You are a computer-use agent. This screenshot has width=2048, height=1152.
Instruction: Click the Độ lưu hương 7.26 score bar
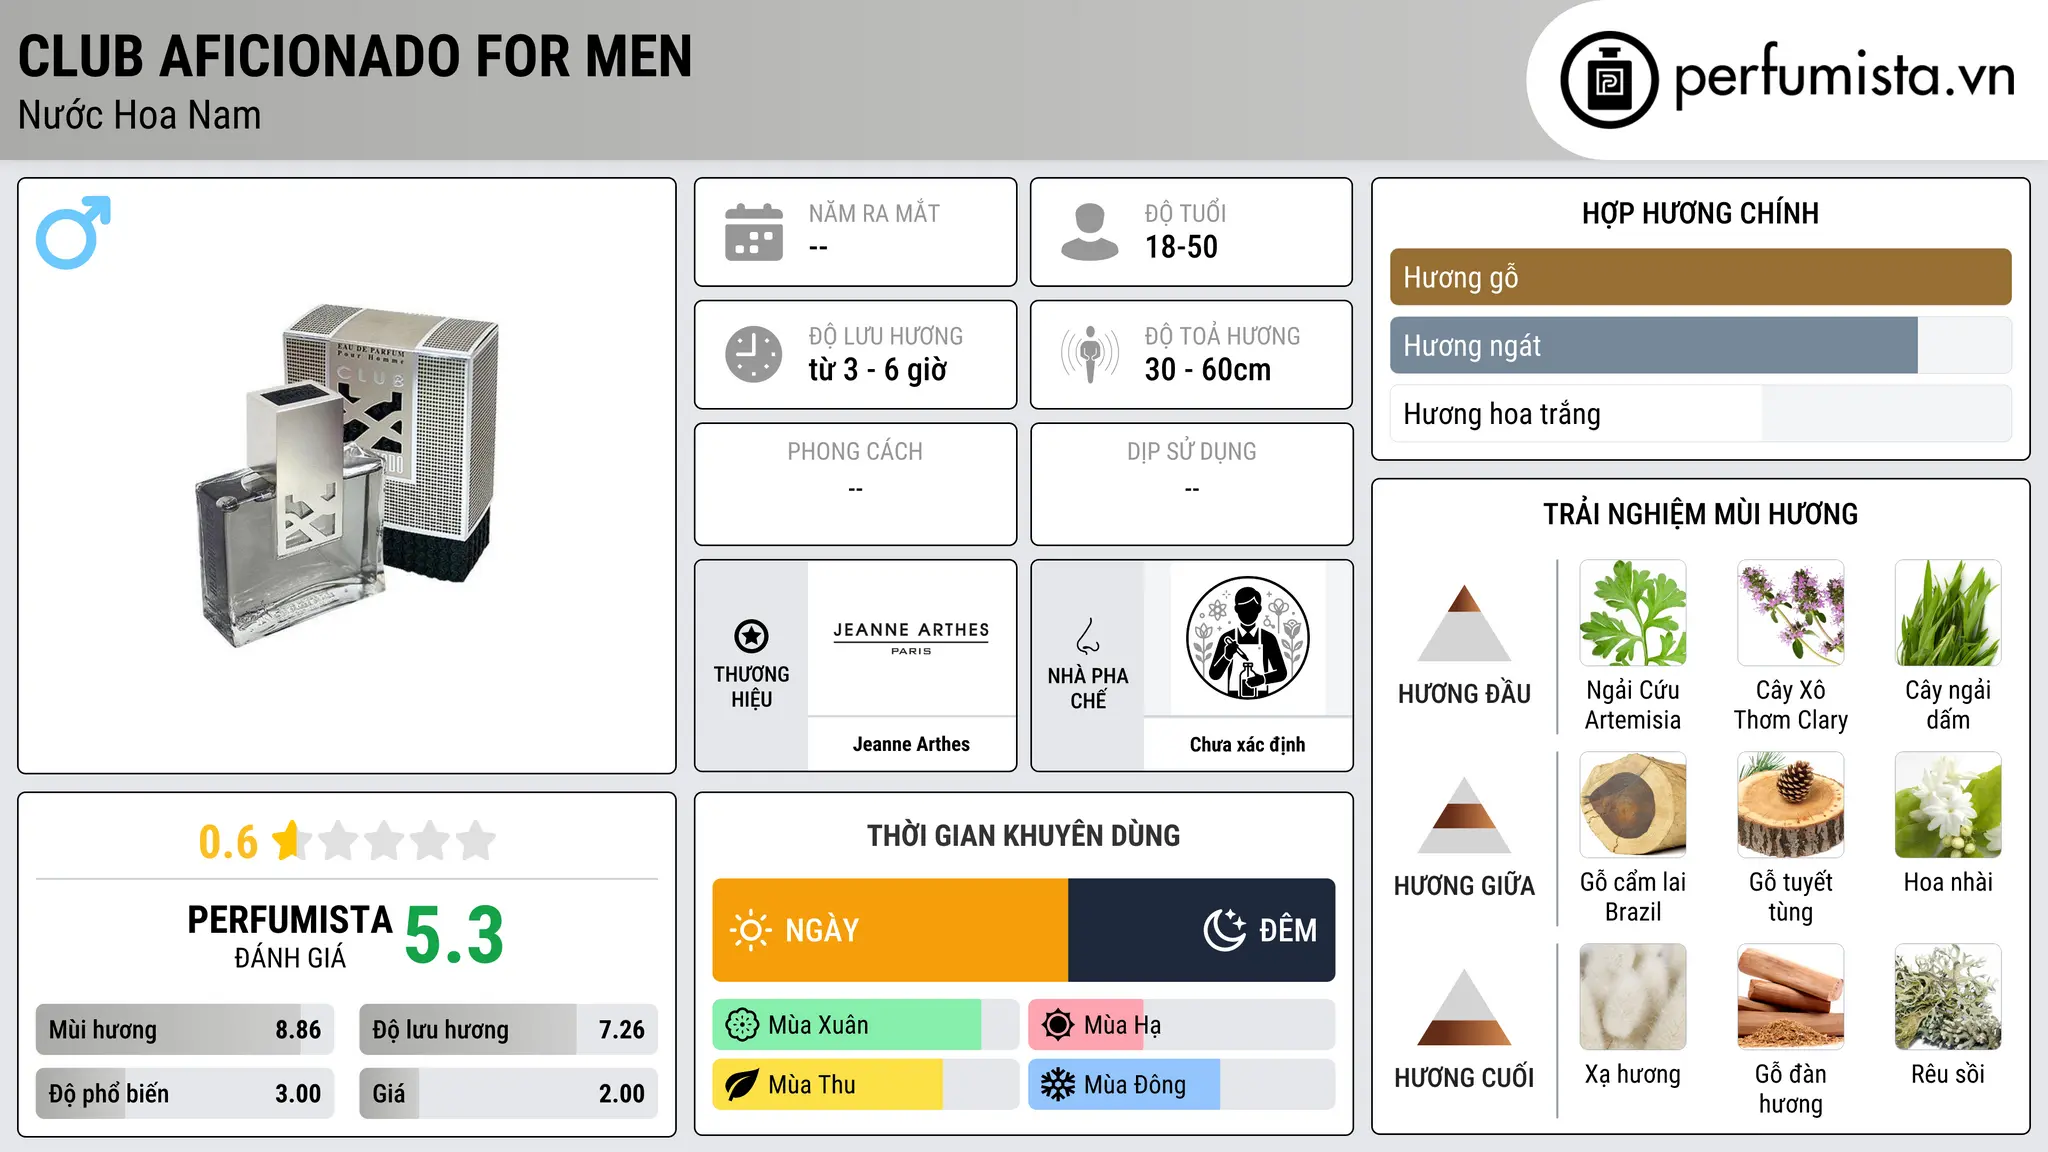(508, 1029)
